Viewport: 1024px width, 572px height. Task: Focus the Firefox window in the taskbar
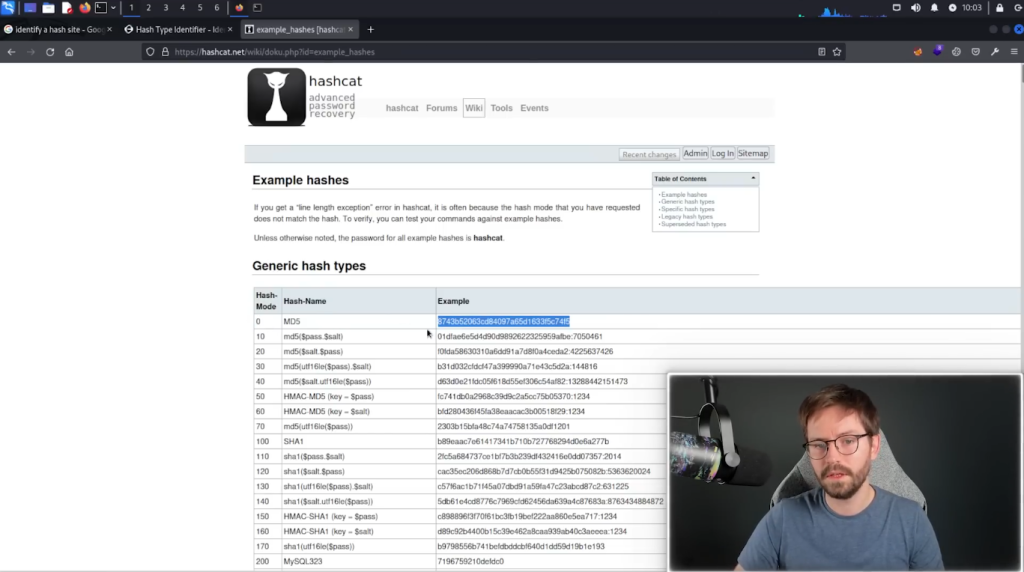[x=239, y=8]
